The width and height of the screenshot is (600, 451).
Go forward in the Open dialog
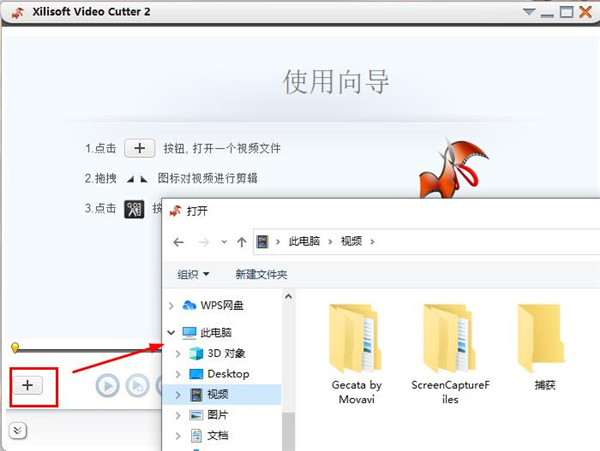coord(204,242)
